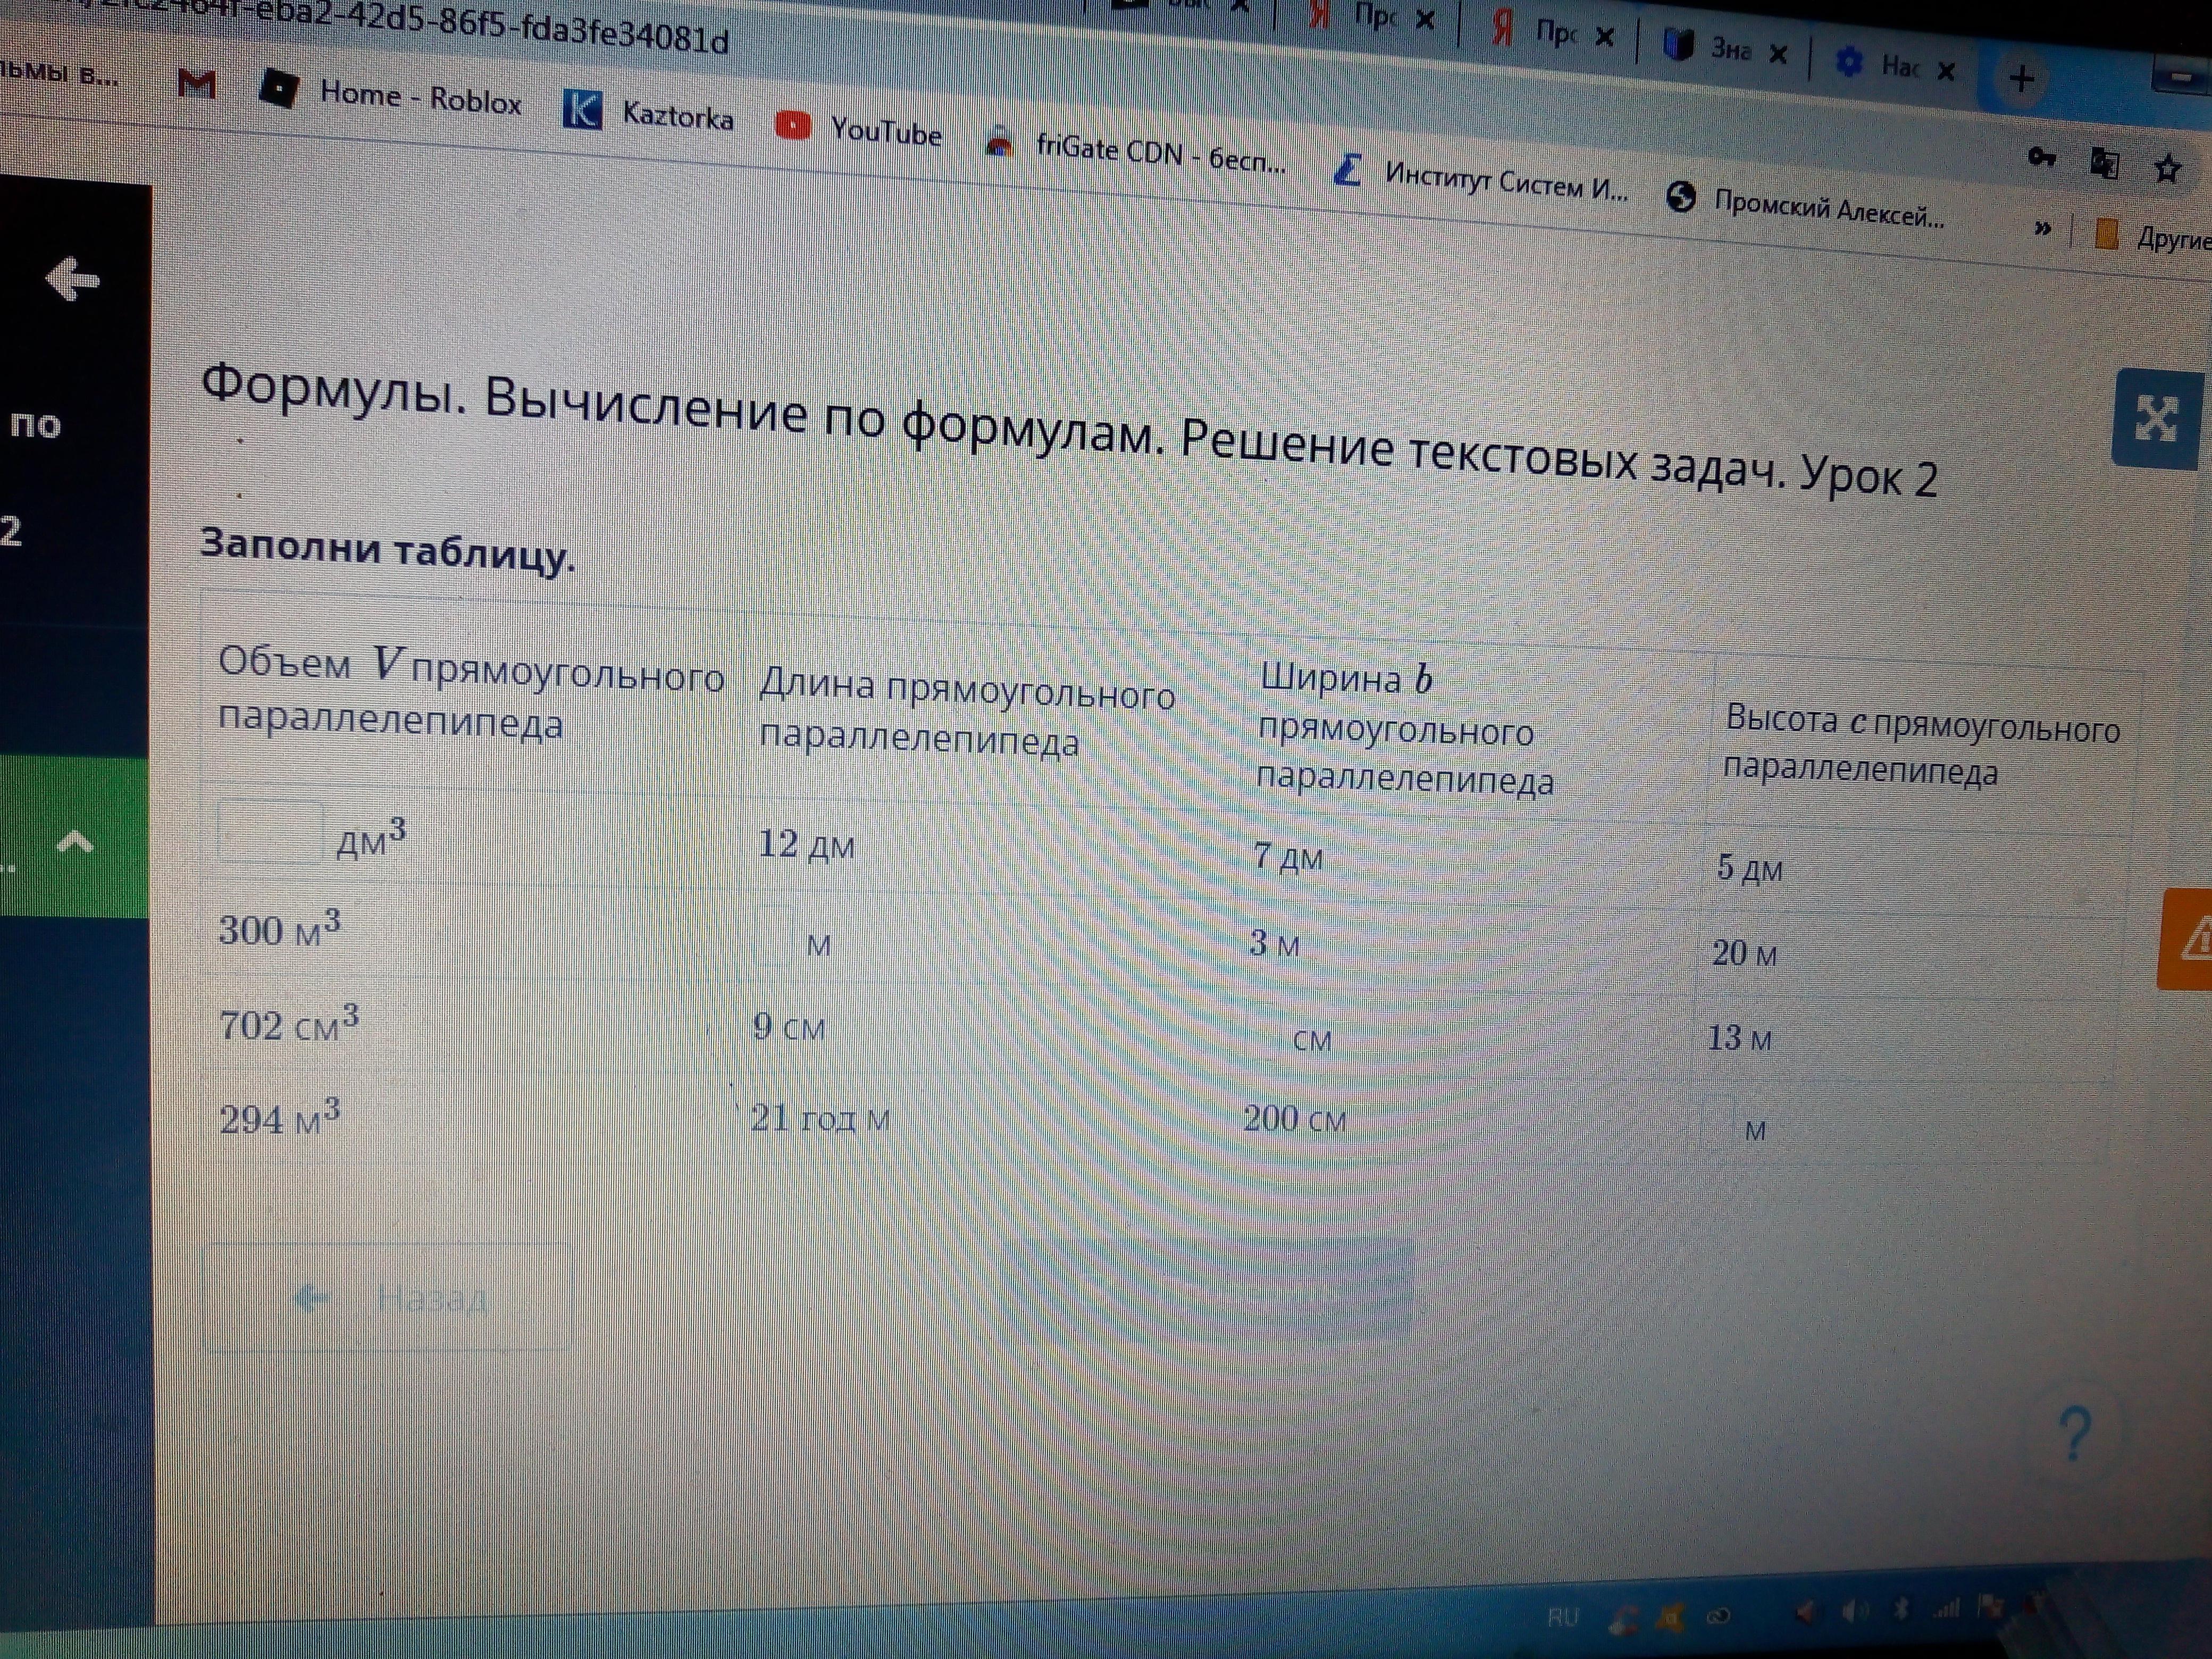Close the Зна tab
This screenshot has height=1659, width=2212.
pyautogui.click(x=1777, y=54)
